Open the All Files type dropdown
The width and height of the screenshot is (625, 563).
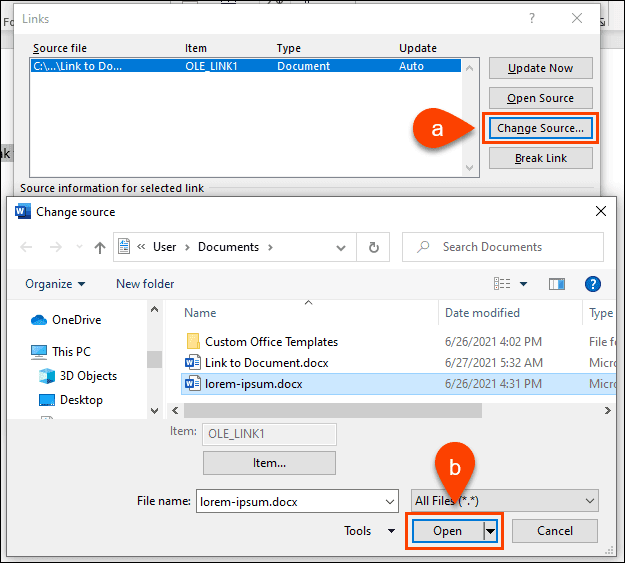coord(504,501)
